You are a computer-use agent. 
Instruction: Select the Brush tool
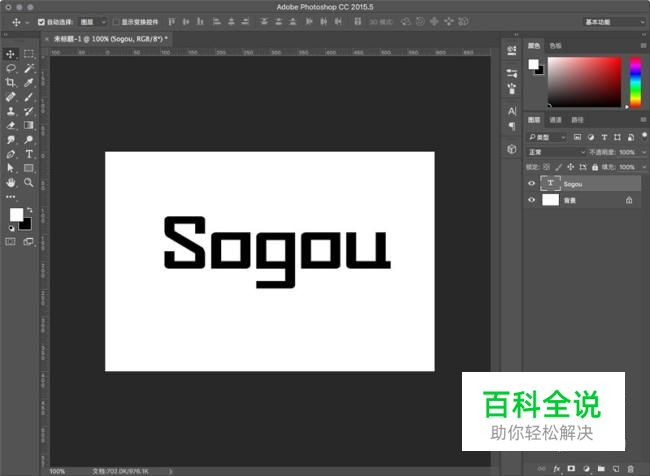(x=29, y=97)
